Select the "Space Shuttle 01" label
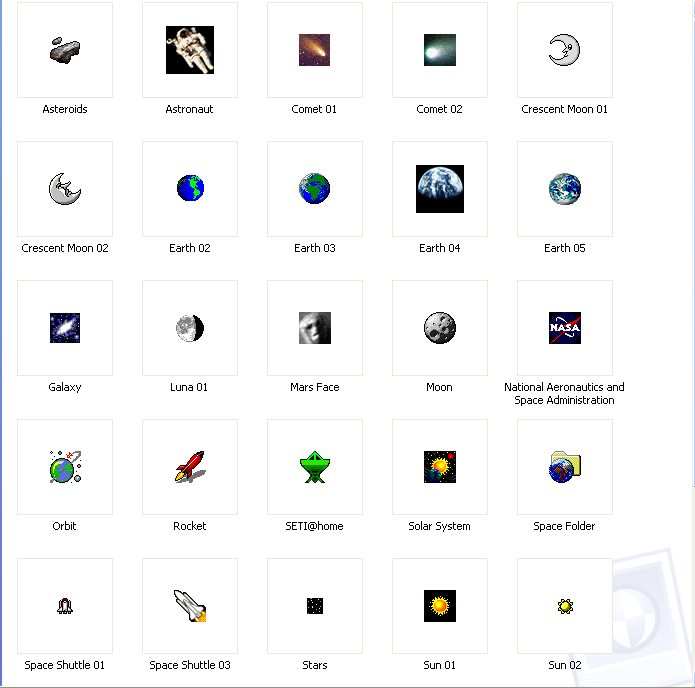Image resolution: width=695 pixels, height=688 pixels. (x=65, y=665)
